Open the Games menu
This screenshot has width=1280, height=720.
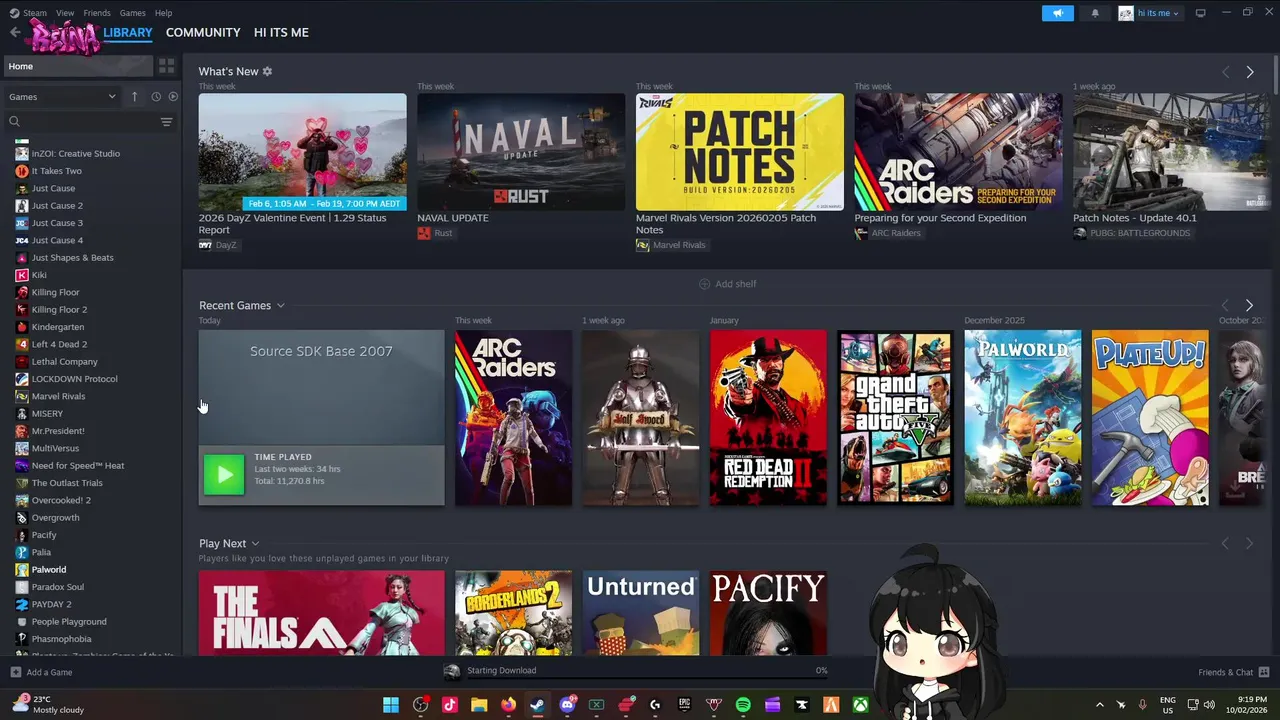[x=132, y=13]
